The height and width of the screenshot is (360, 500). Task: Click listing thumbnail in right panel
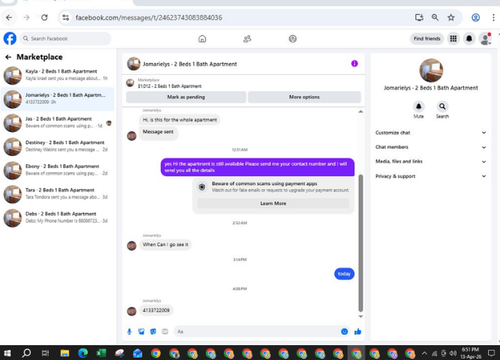431,70
